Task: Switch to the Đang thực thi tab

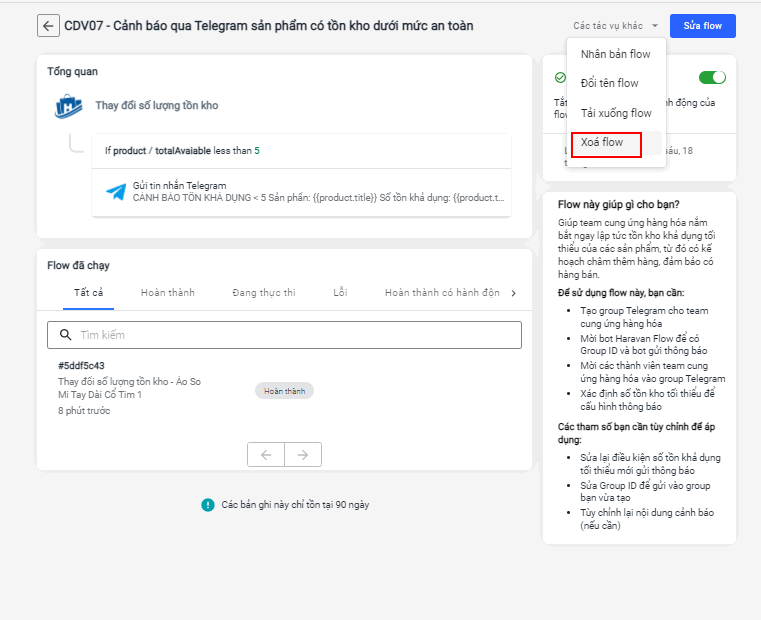Action: click(x=264, y=293)
